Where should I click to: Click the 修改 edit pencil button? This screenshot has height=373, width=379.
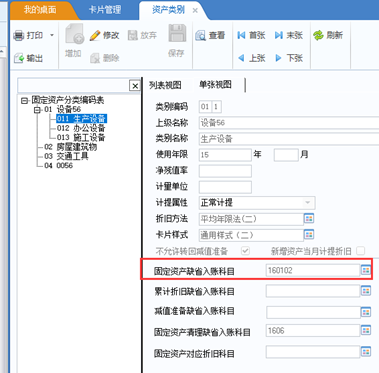pos(104,35)
